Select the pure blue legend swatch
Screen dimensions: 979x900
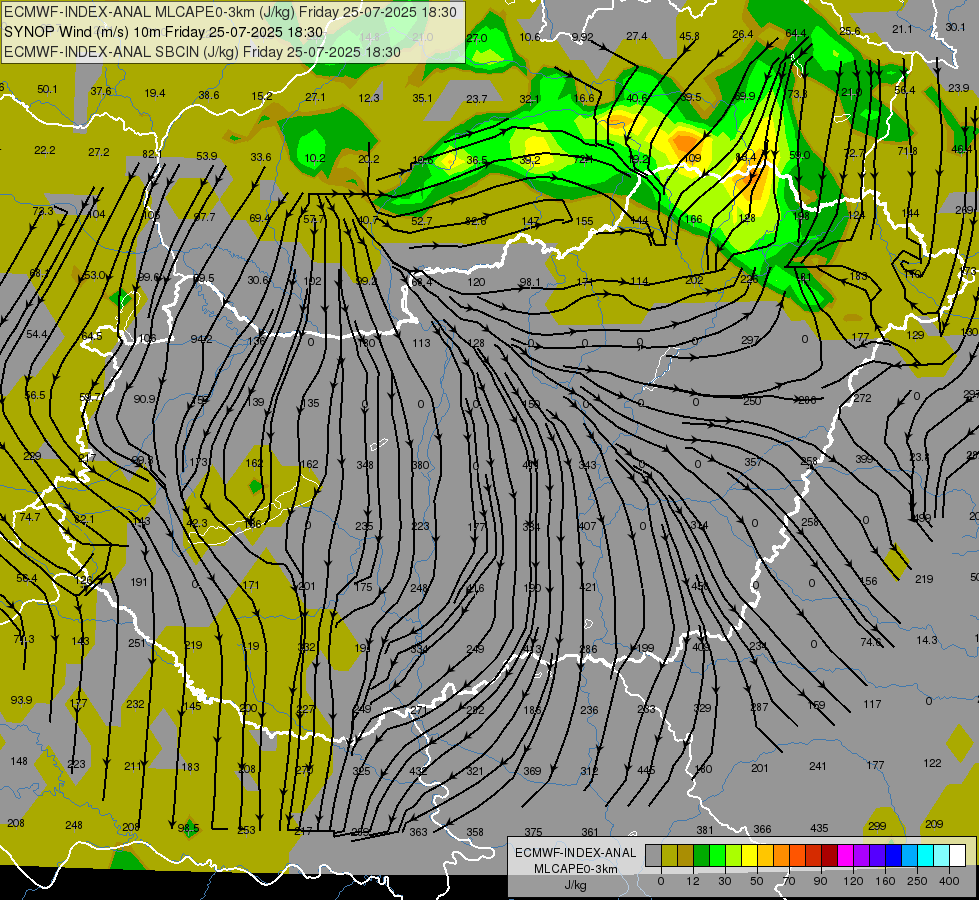894,855
